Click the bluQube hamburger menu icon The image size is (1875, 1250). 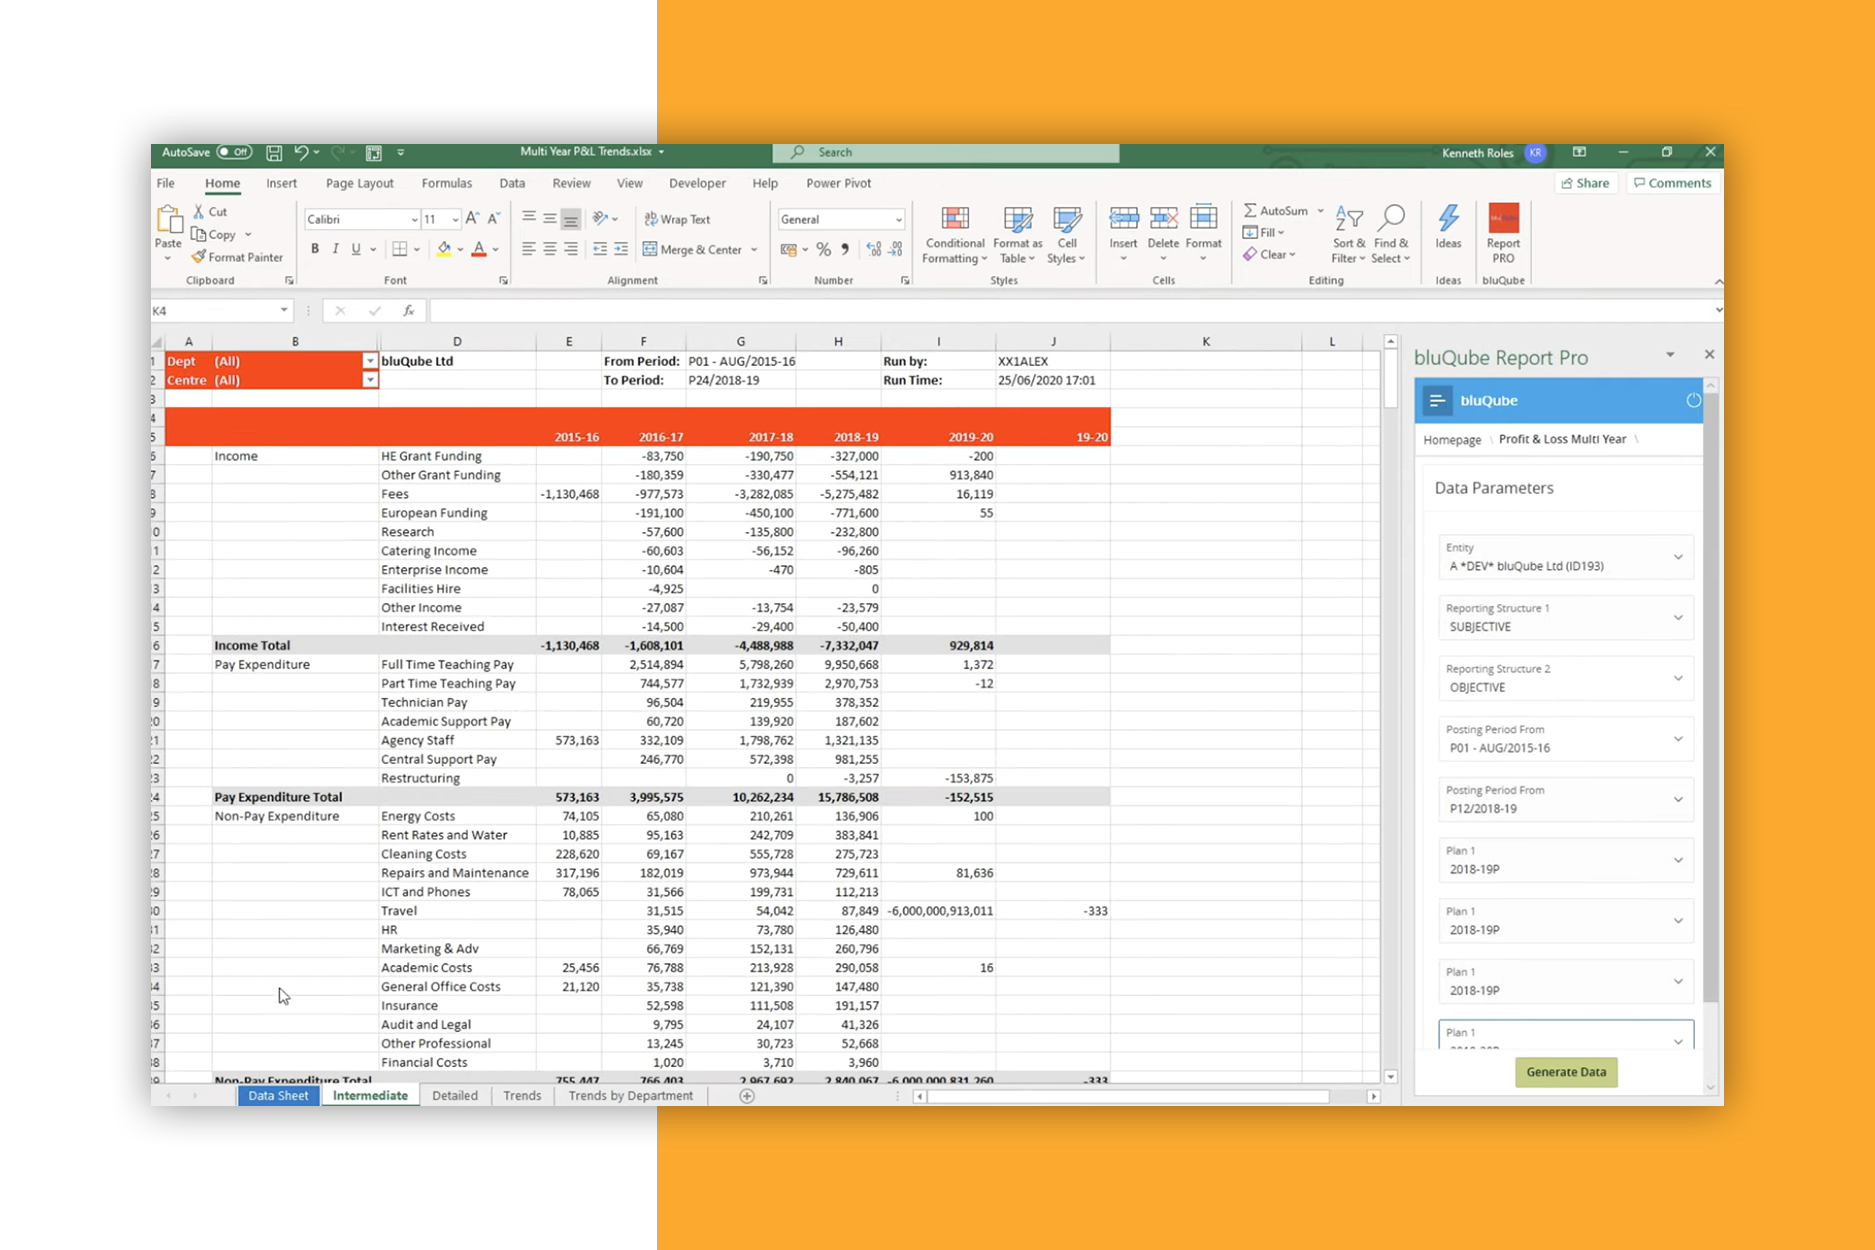click(1437, 401)
